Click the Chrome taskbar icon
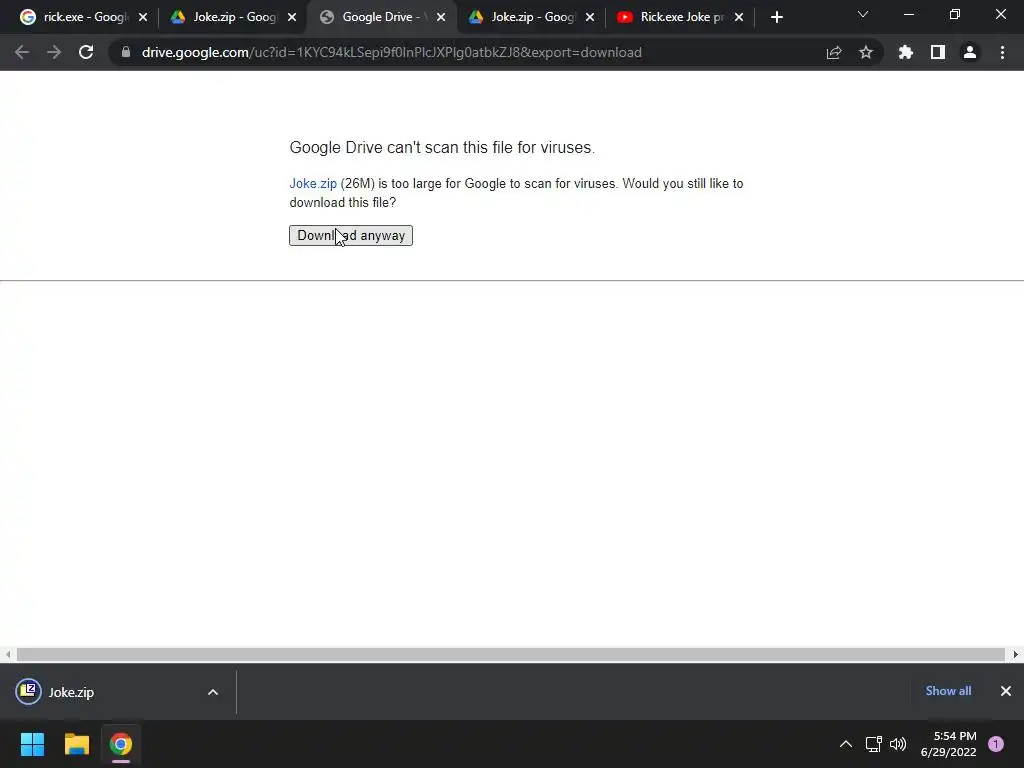 click(121, 744)
